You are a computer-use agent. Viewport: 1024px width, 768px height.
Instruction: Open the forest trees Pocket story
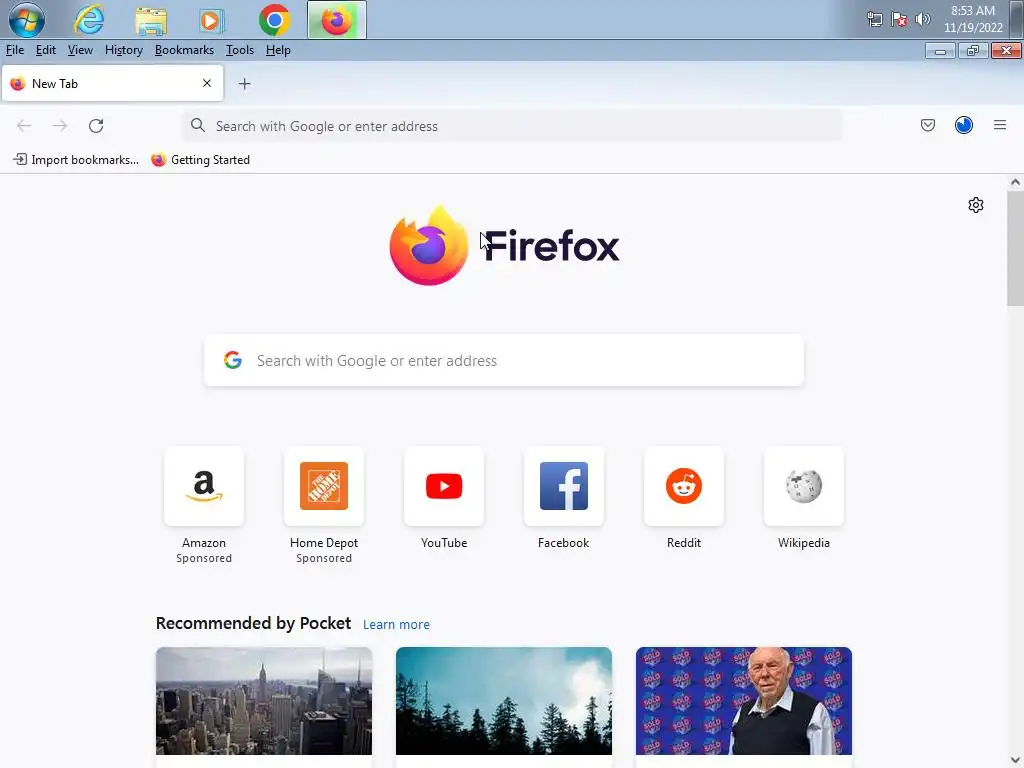tap(504, 701)
